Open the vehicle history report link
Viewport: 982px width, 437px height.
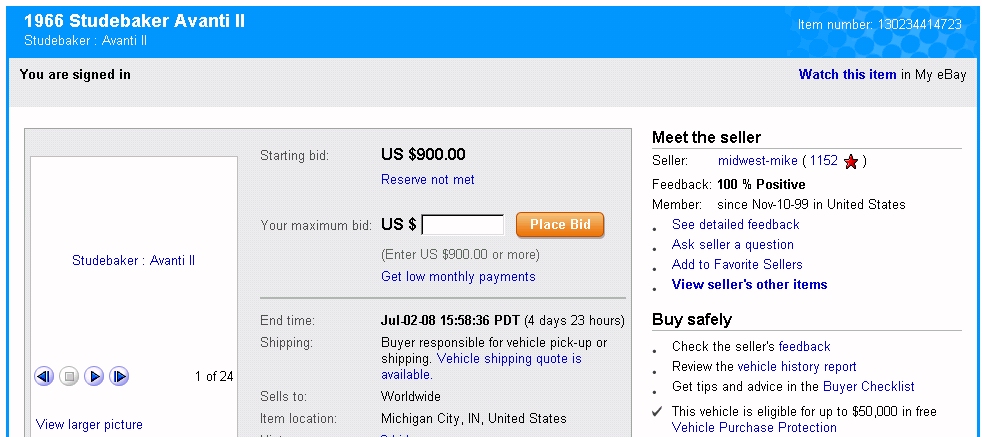pyautogui.click(x=797, y=367)
